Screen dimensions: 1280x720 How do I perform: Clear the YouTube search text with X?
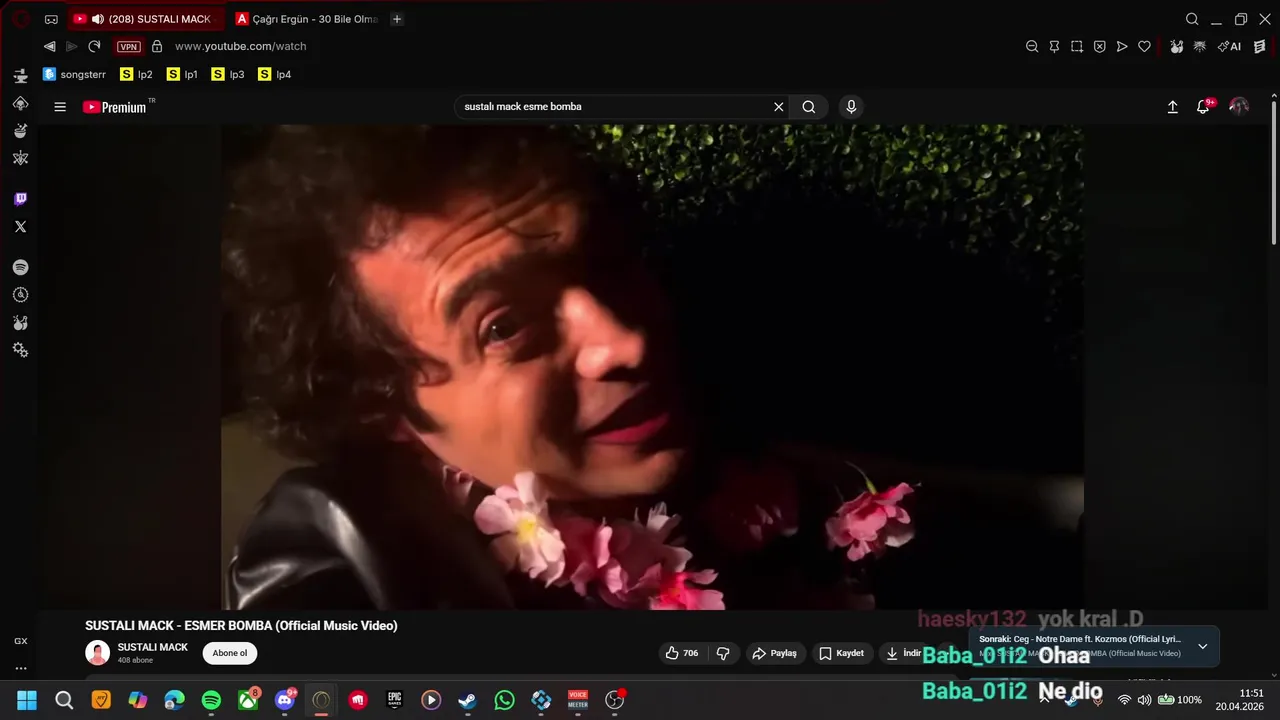pos(778,107)
